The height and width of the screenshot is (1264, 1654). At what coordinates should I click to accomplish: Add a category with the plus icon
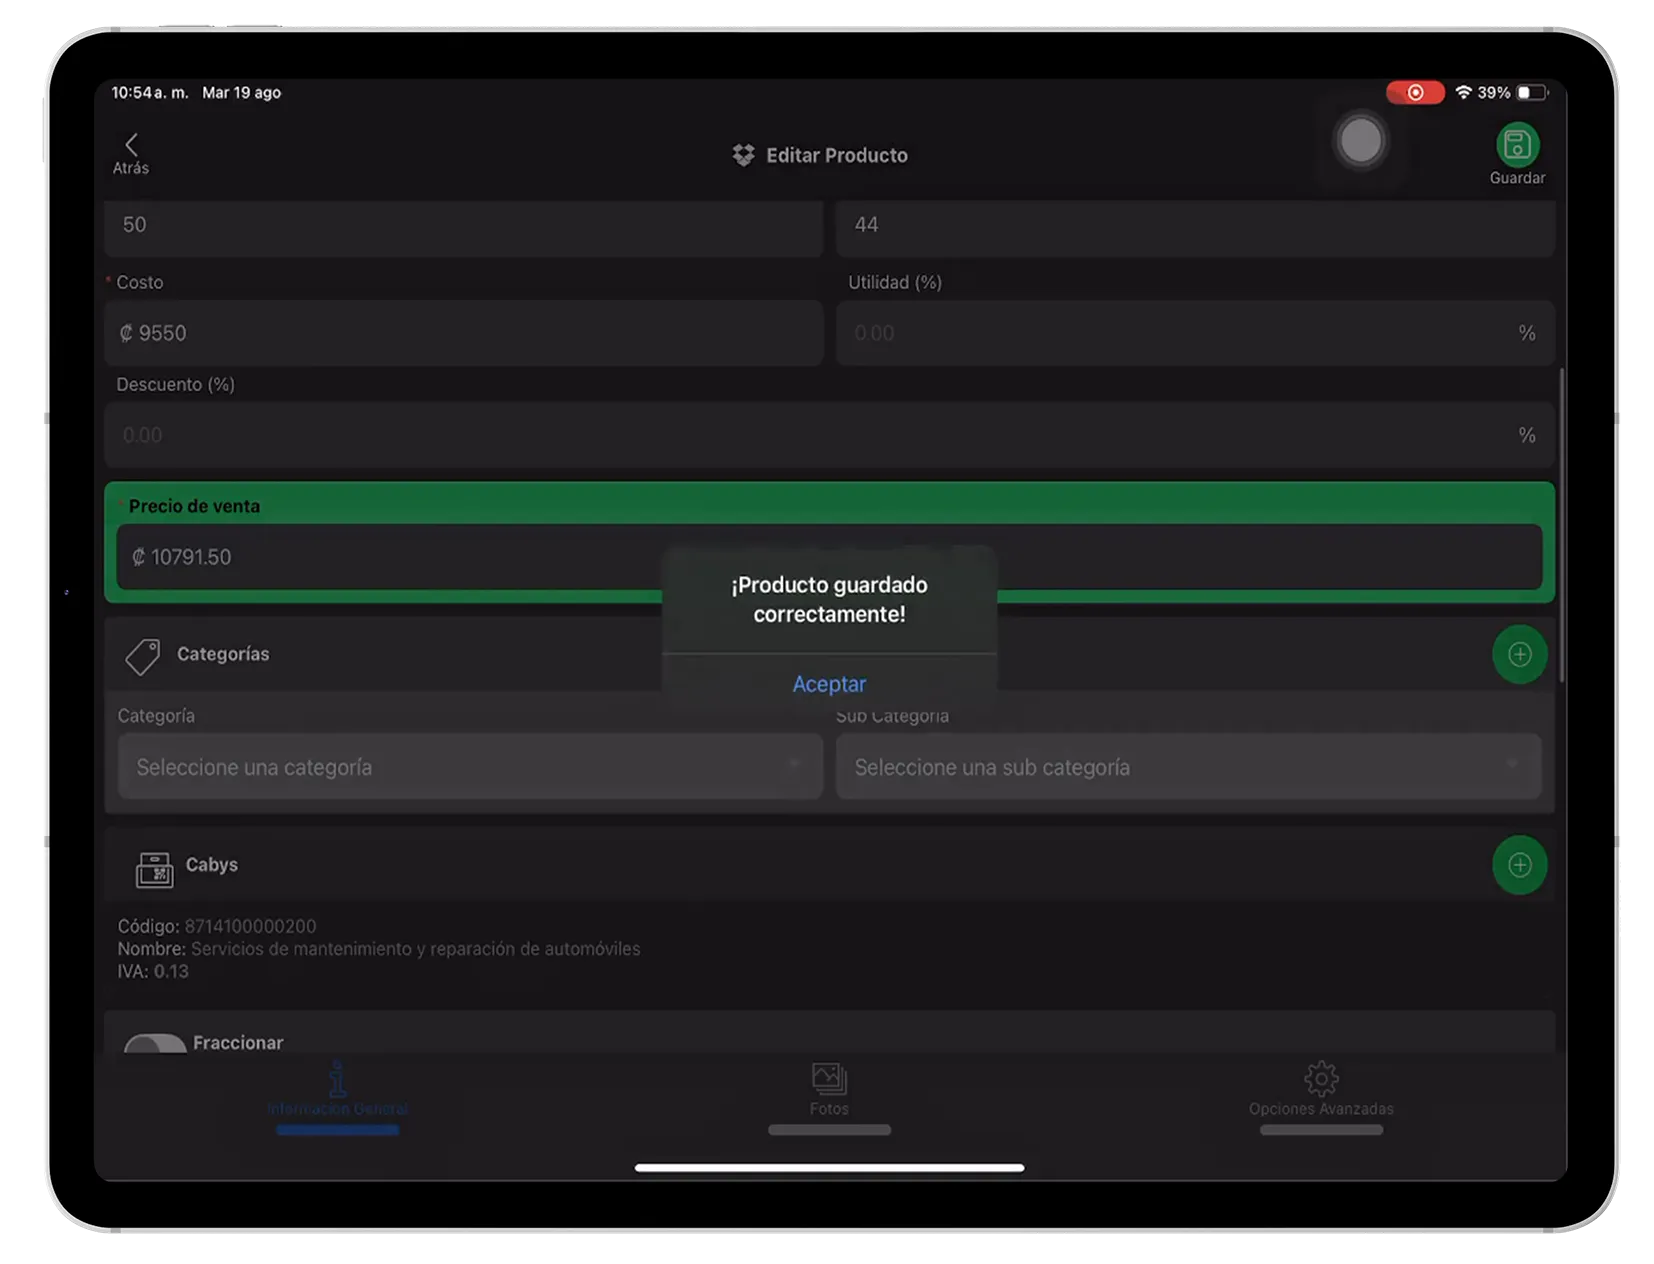point(1519,655)
